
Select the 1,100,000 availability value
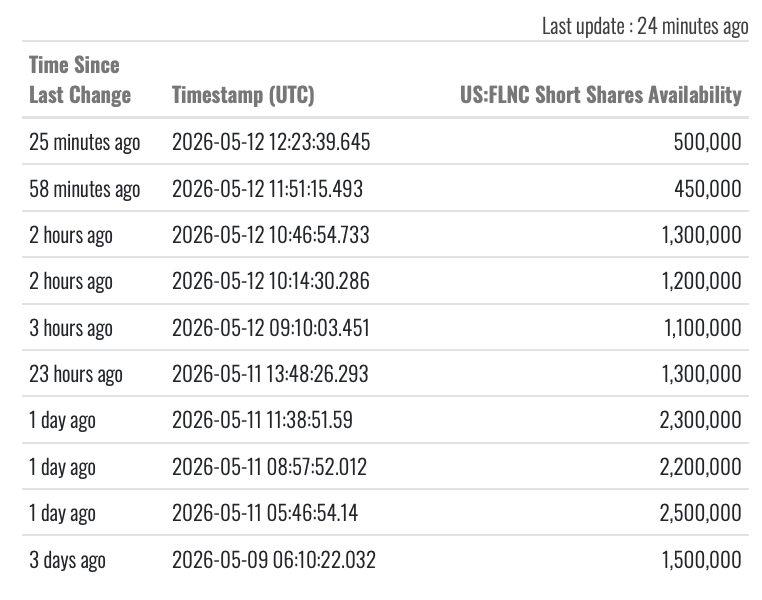click(703, 327)
